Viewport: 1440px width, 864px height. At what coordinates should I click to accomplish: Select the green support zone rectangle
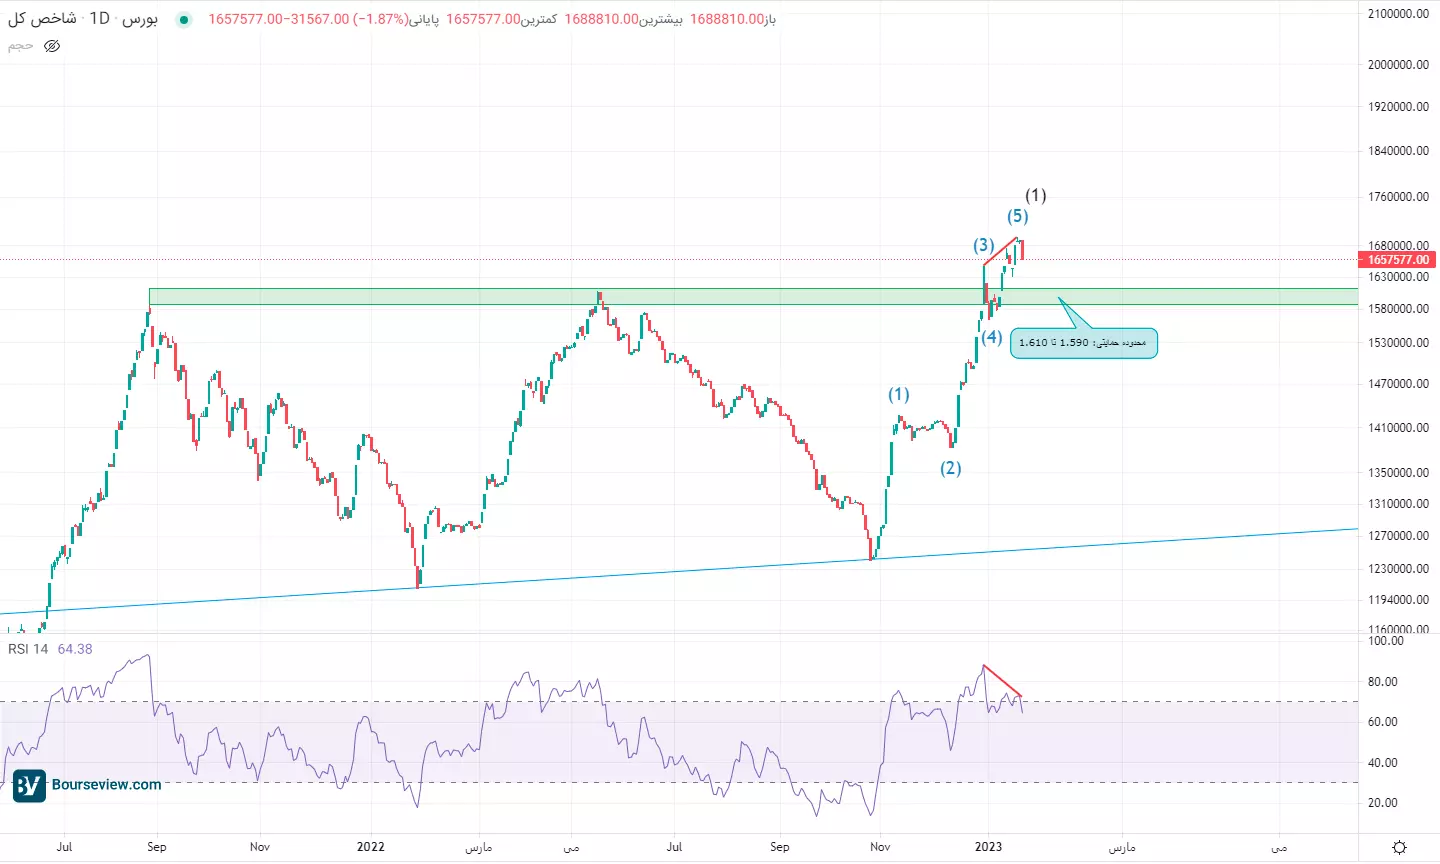(753, 297)
